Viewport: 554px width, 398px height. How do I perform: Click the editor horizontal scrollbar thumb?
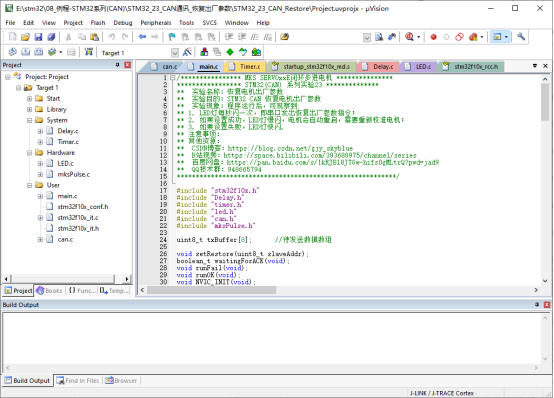coord(211,290)
